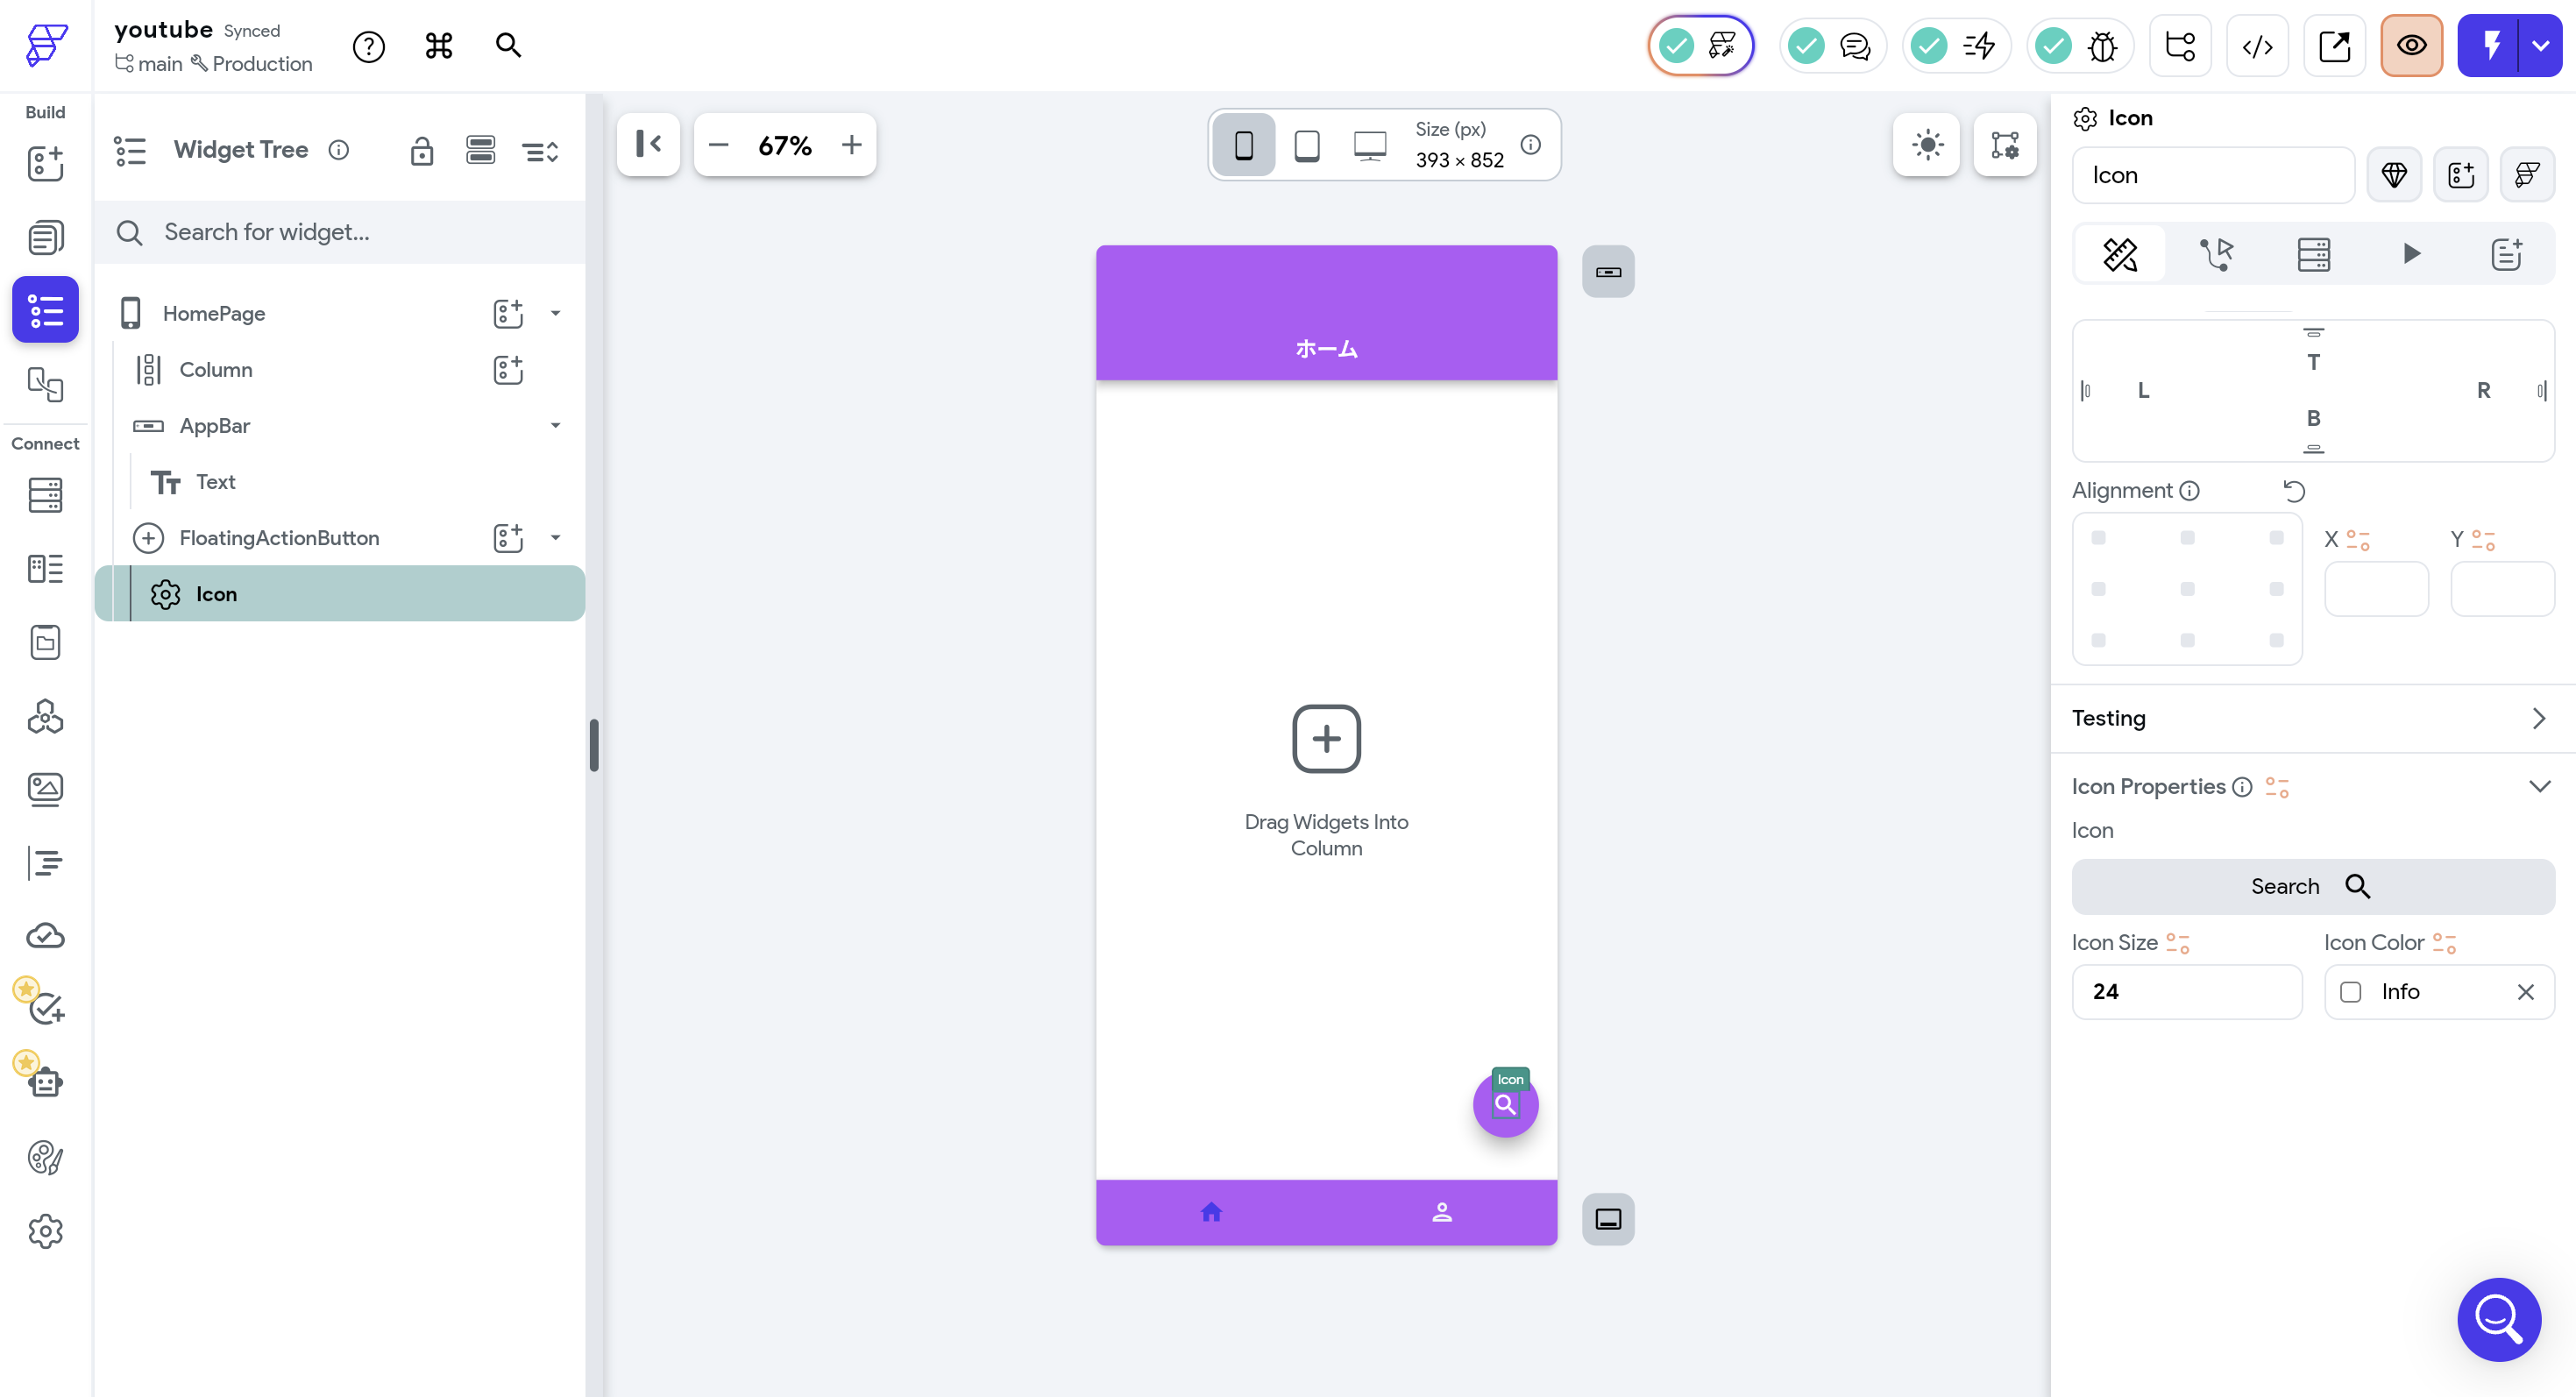
Task: Click the Search icon picker button
Action: (x=2312, y=886)
